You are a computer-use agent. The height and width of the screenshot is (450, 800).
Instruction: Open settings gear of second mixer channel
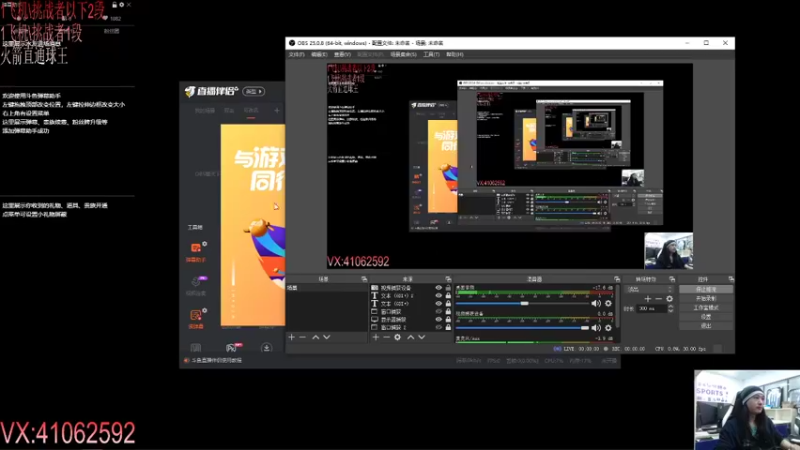pos(608,328)
